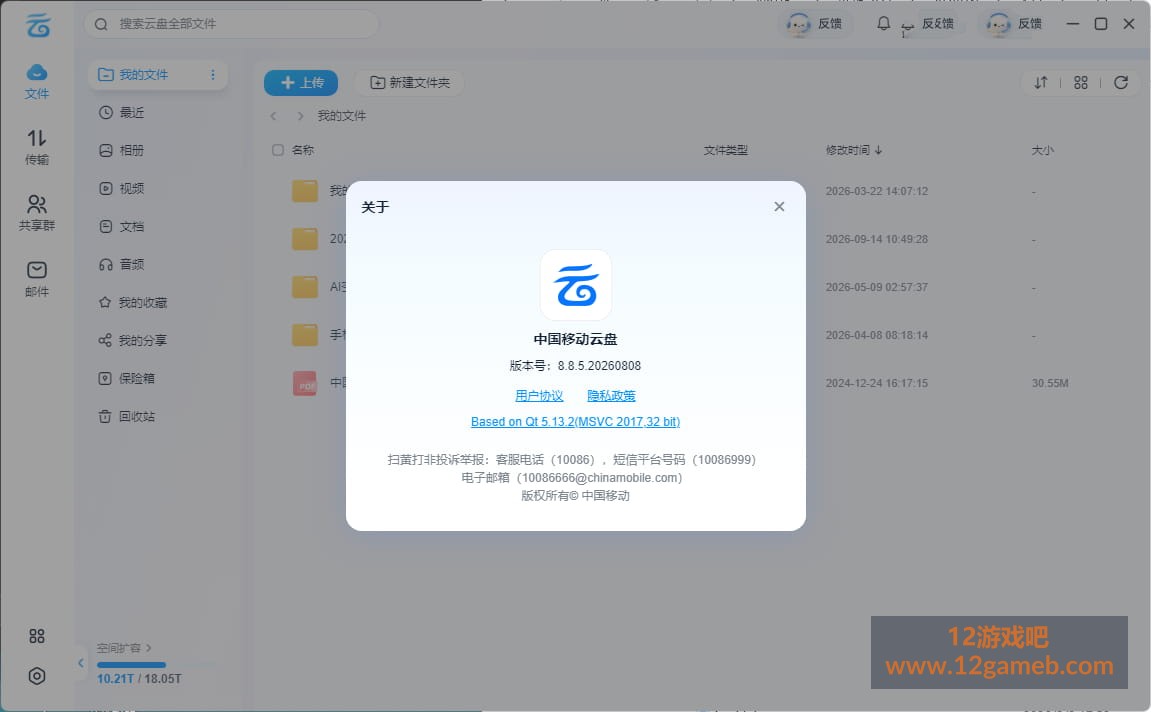Click the first 反馈 headset button
The width and height of the screenshot is (1151, 712).
pyautogui.click(x=814, y=24)
